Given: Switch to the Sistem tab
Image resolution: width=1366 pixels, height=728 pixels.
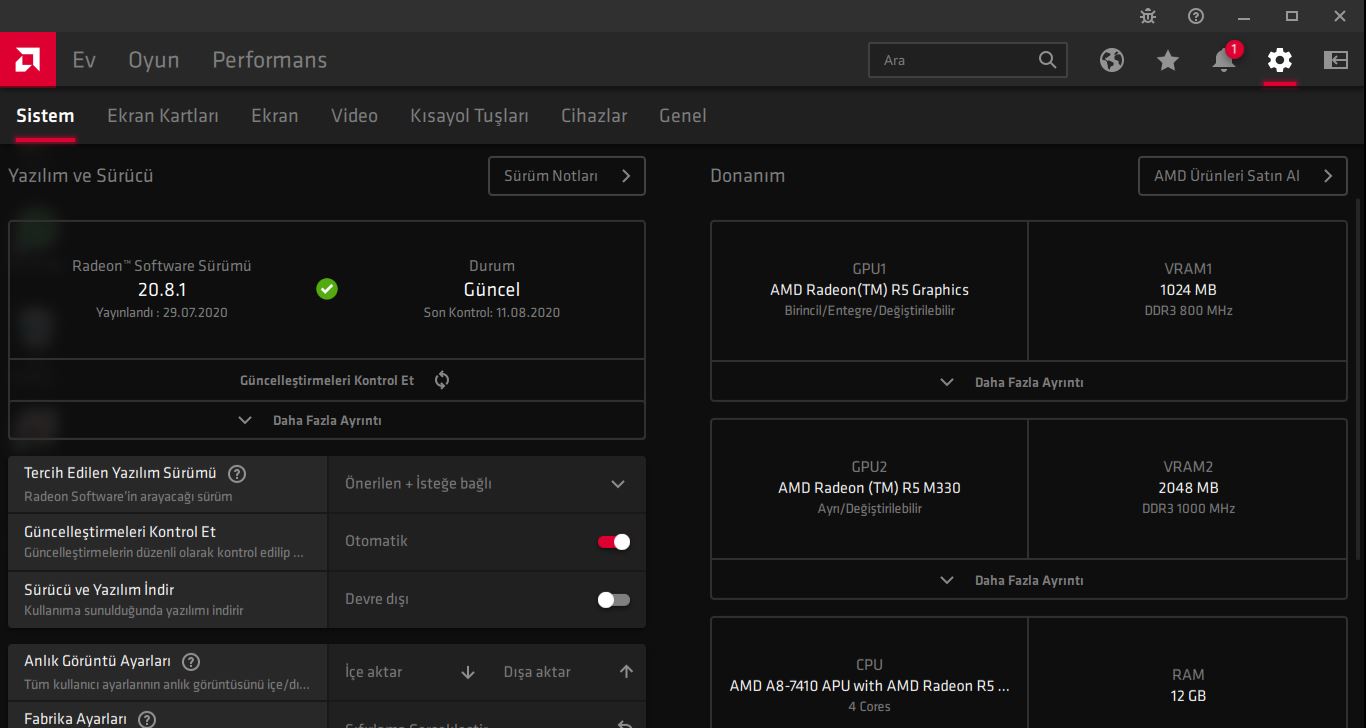Looking at the screenshot, I should coord(45,116).
